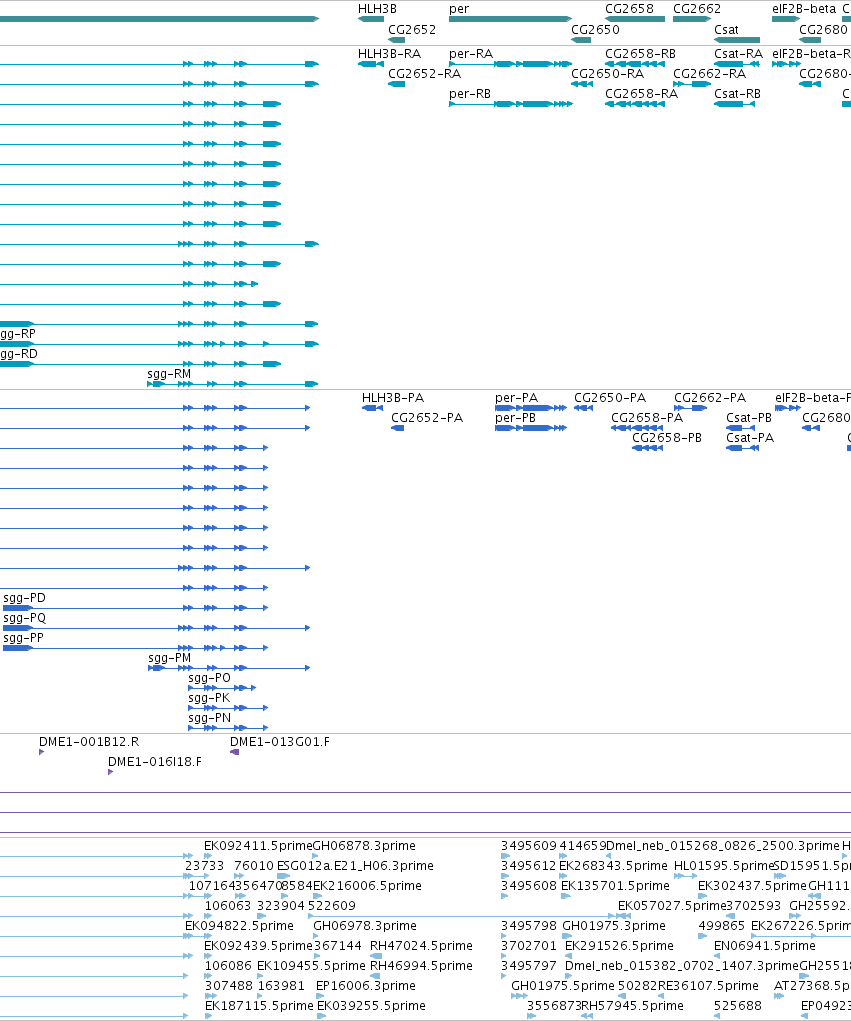
Task: Click the EK291526.5prime EST label
Action: click(x=619, y=946)
